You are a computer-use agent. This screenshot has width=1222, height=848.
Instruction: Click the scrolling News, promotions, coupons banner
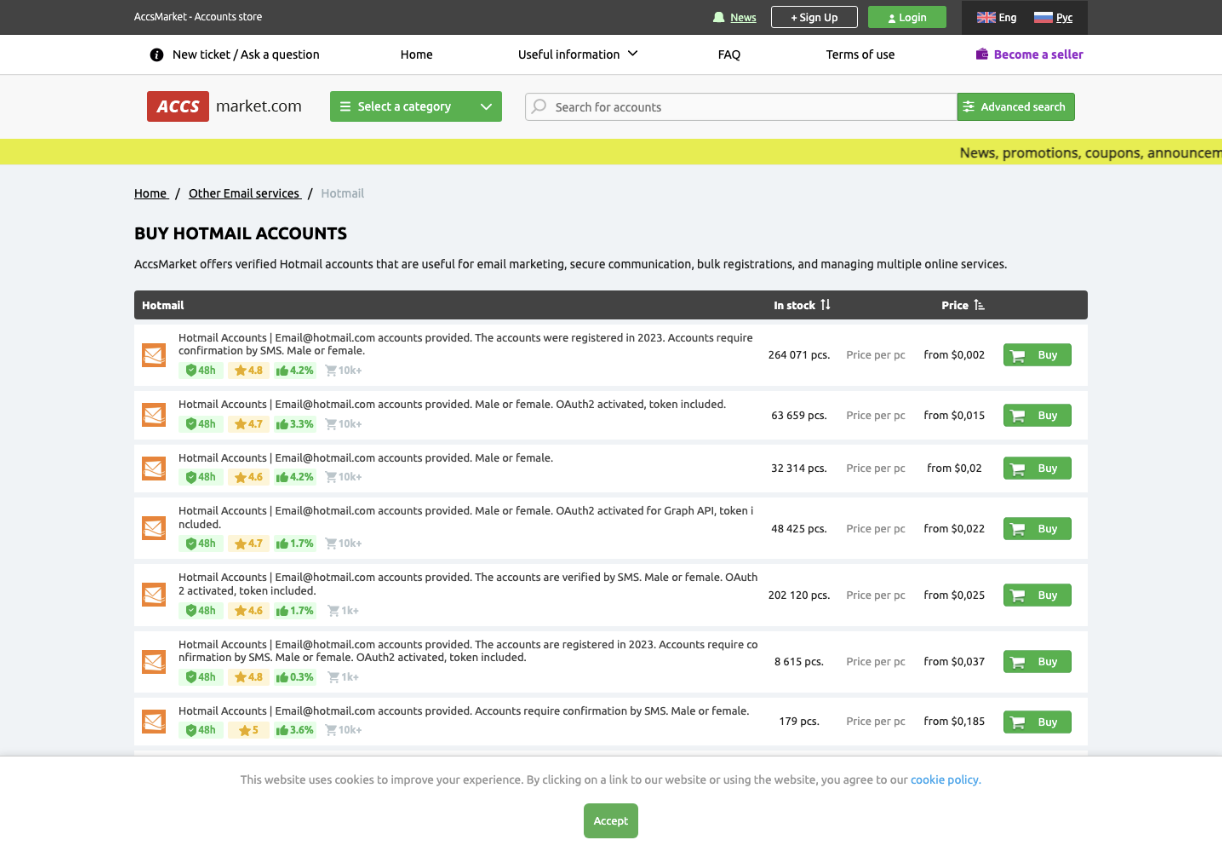[x=1090, y=153]
